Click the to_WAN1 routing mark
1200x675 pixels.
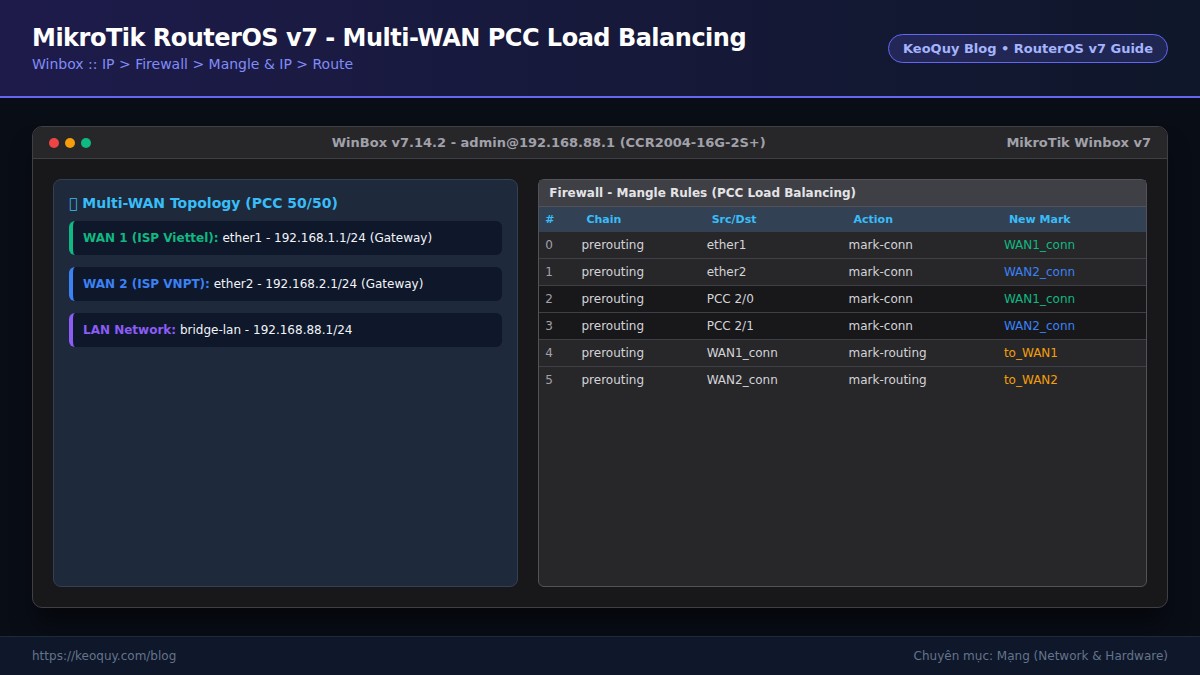1030,353
